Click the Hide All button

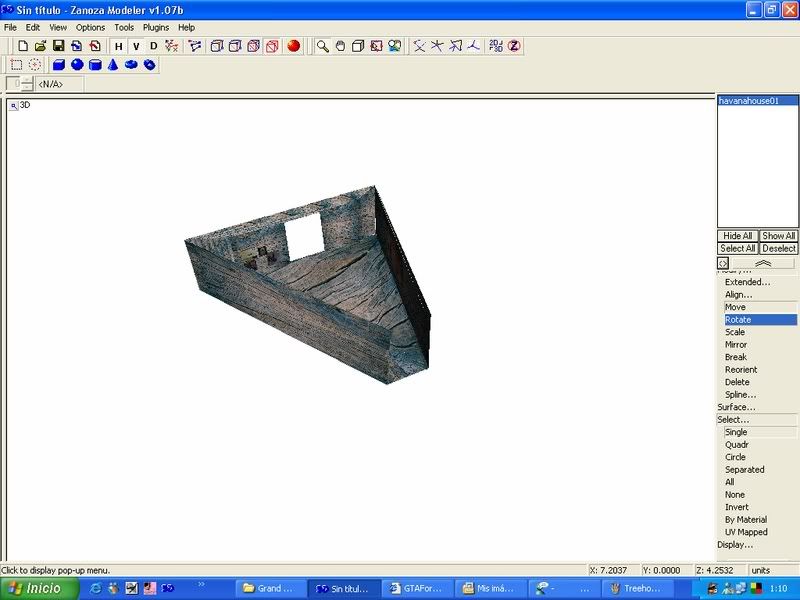pos(738,236)
